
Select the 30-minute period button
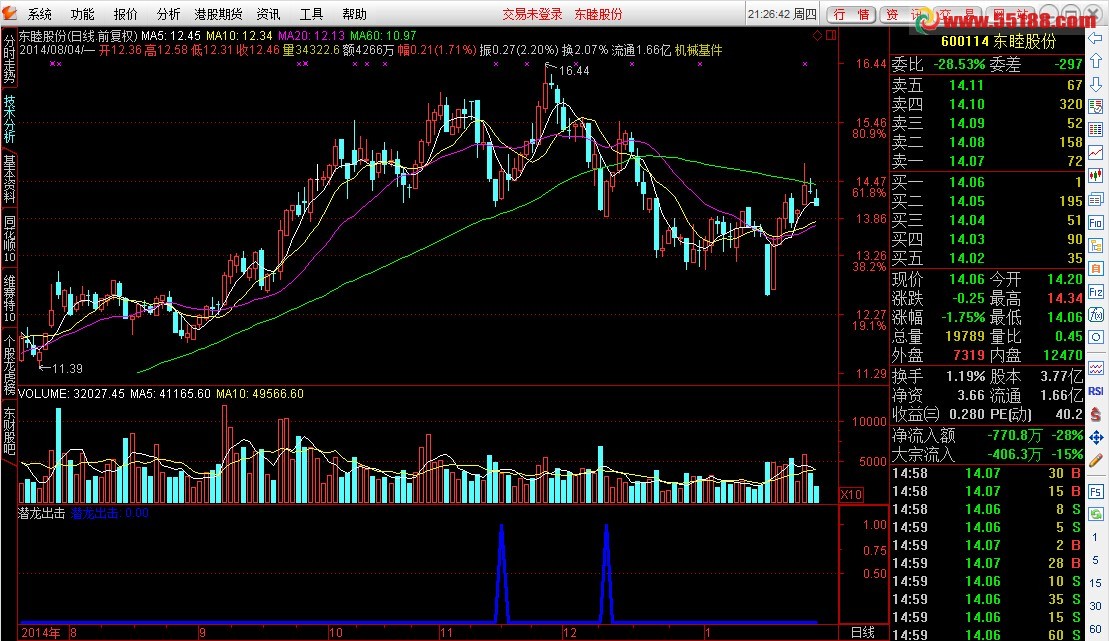(1096, 606)
